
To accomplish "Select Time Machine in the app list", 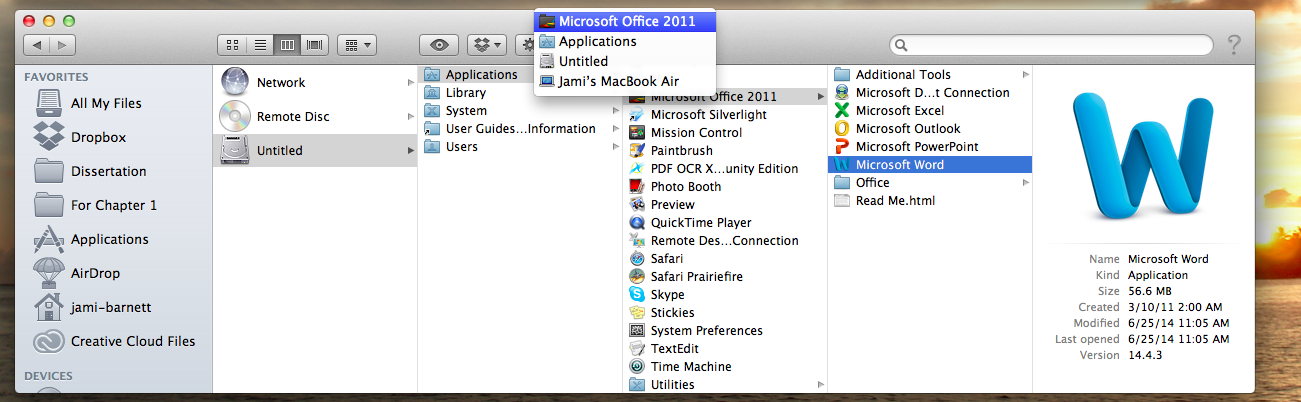I will tap(725, 366).
